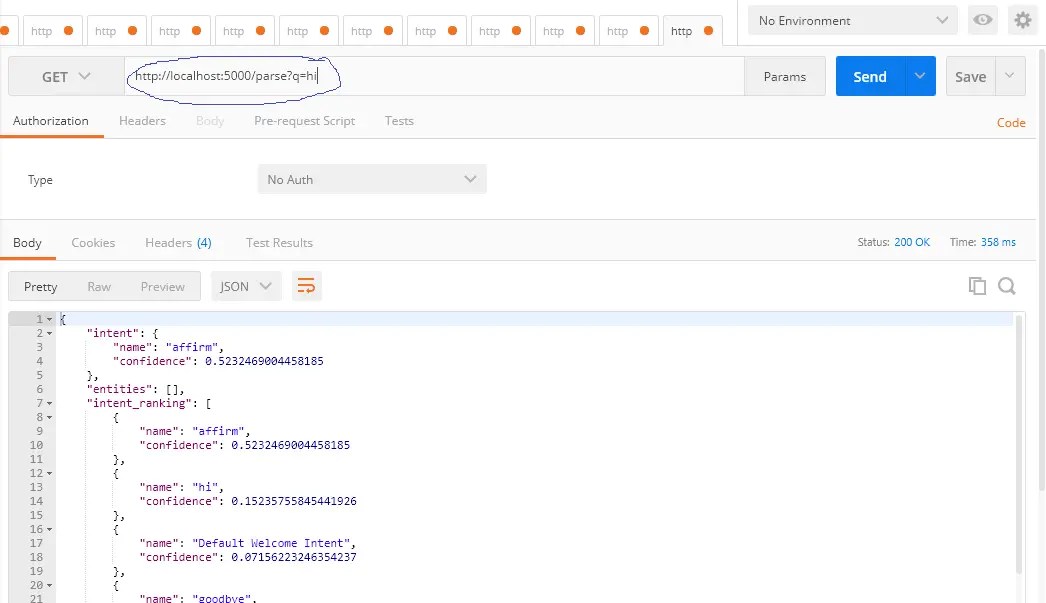Open the environment quick look eye icon
The height and width of the screenshot is (603, 1046).
[x=982, y=20]
